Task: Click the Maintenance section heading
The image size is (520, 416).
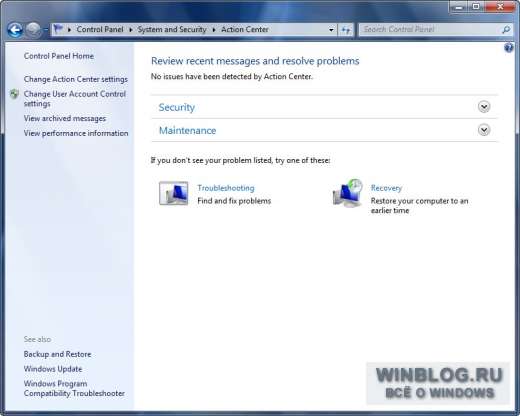Action: coord(188,130)
